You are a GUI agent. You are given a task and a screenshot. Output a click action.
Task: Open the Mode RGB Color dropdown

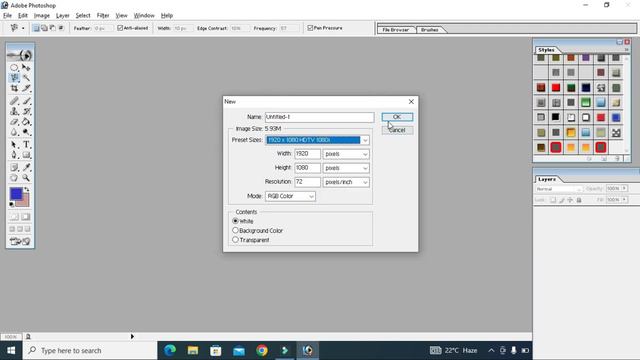click(290, 196)
